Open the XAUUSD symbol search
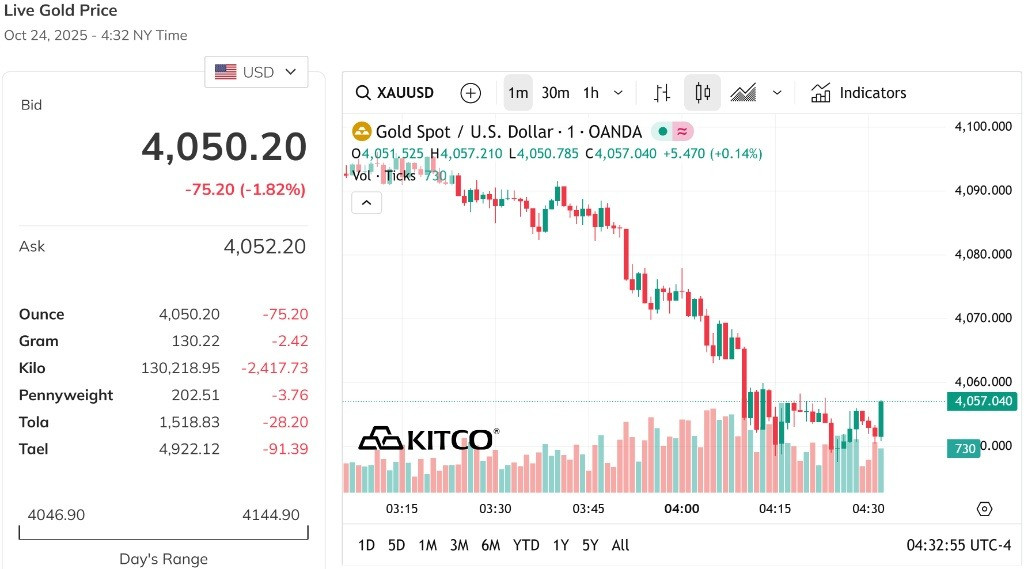1024x569 pixels. (x=394, y=93)
